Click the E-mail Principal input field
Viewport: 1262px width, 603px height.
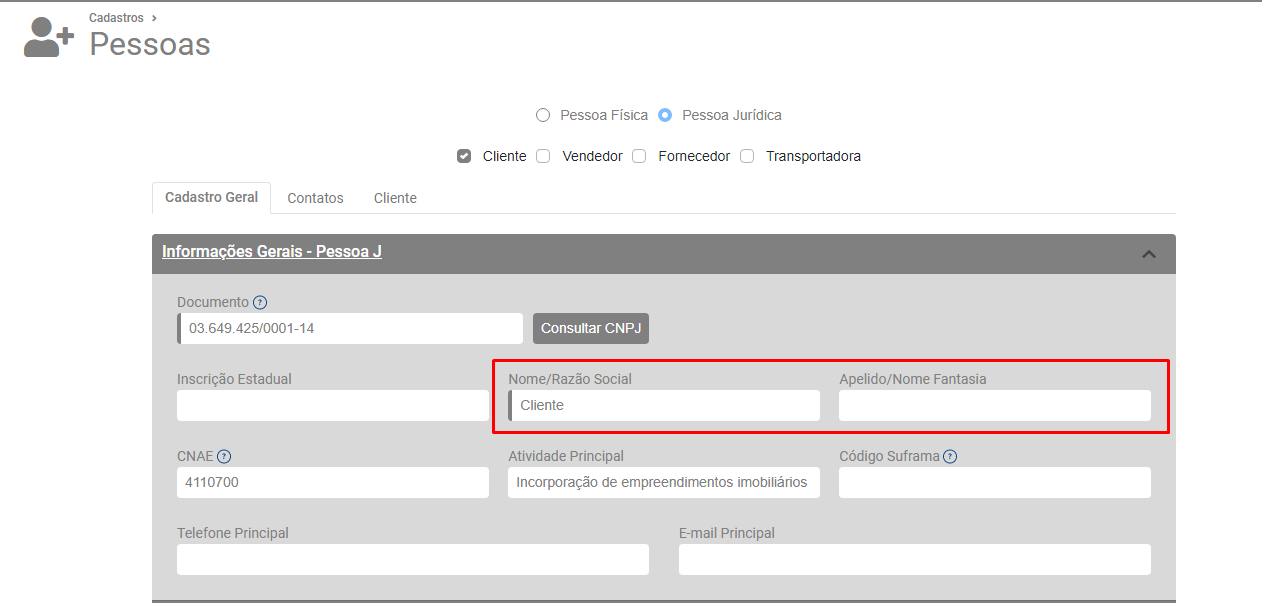[x=914, y=559]
